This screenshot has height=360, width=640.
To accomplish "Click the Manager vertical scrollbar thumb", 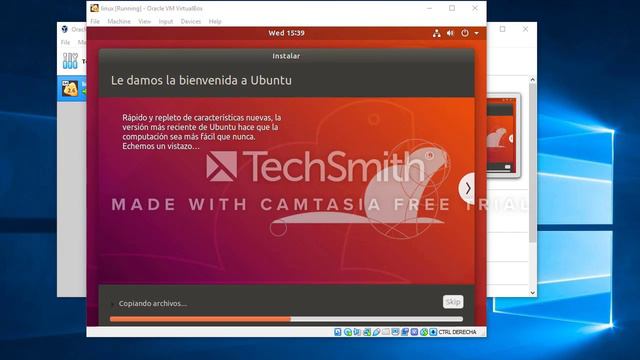I will [x=532, y=162].
